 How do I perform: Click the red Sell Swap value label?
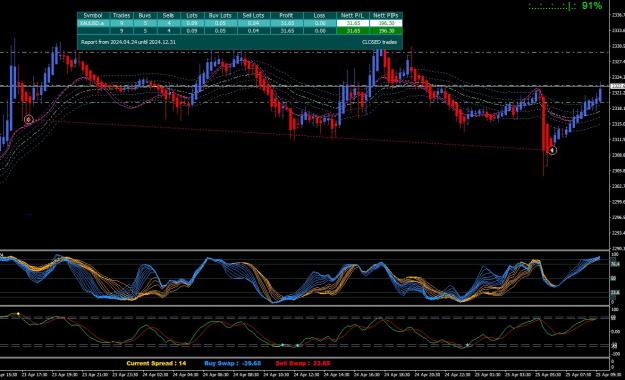click(x=303, y=363)
